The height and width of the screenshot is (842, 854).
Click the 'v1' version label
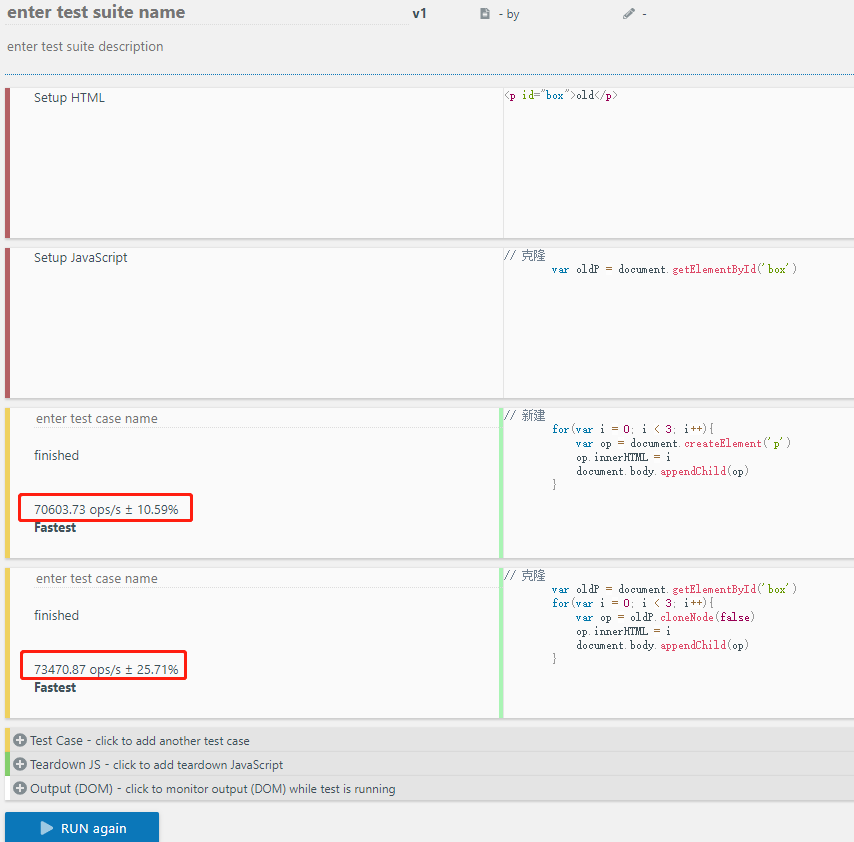coord(419,14)
